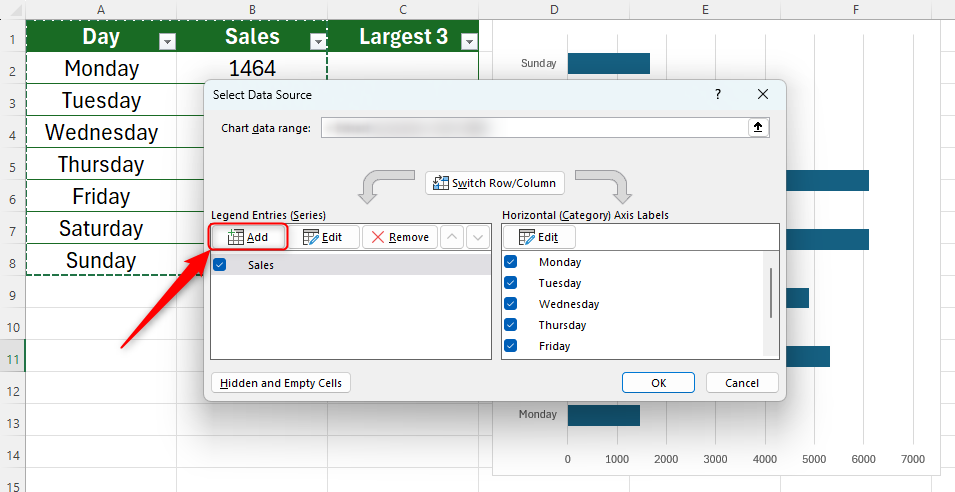Click the Day header cell

point(101,37)
